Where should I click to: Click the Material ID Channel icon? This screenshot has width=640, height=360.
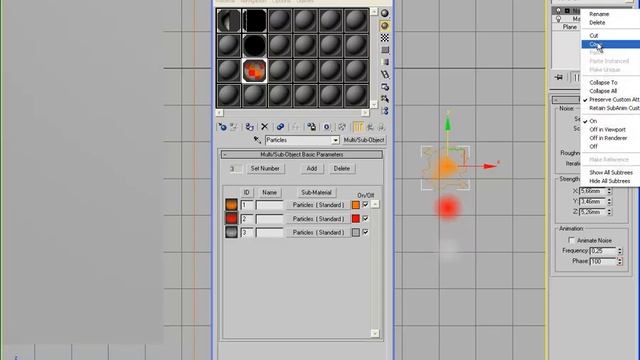(327, 127)
